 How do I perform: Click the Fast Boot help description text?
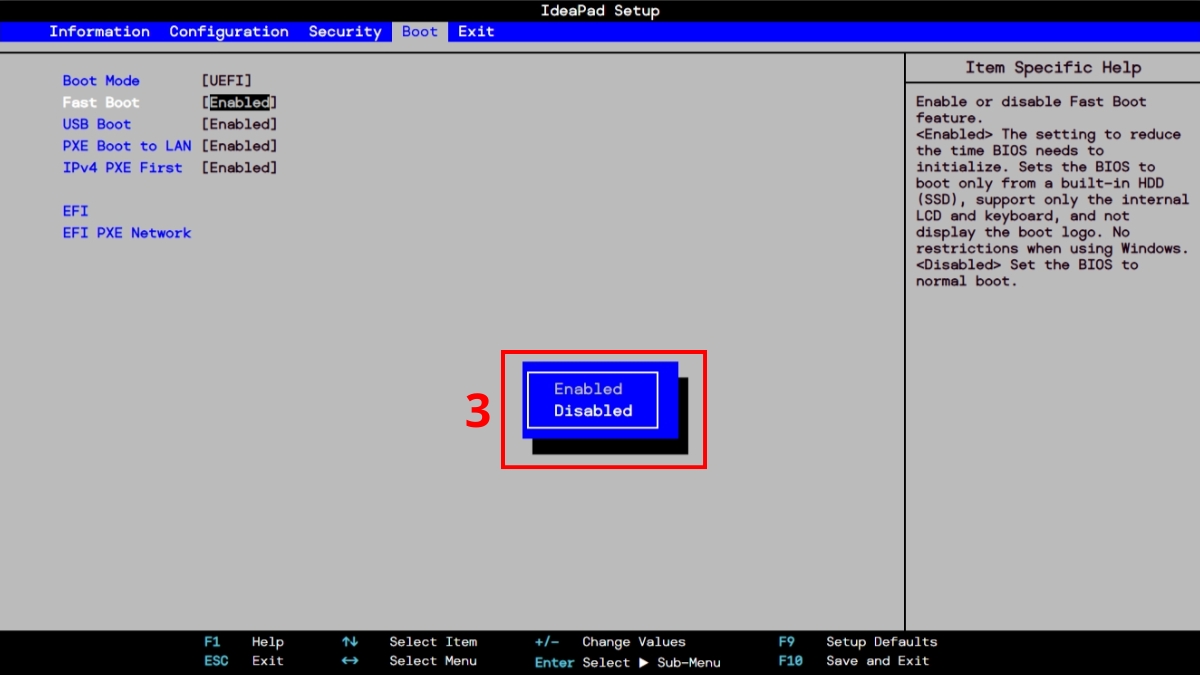1052,191
